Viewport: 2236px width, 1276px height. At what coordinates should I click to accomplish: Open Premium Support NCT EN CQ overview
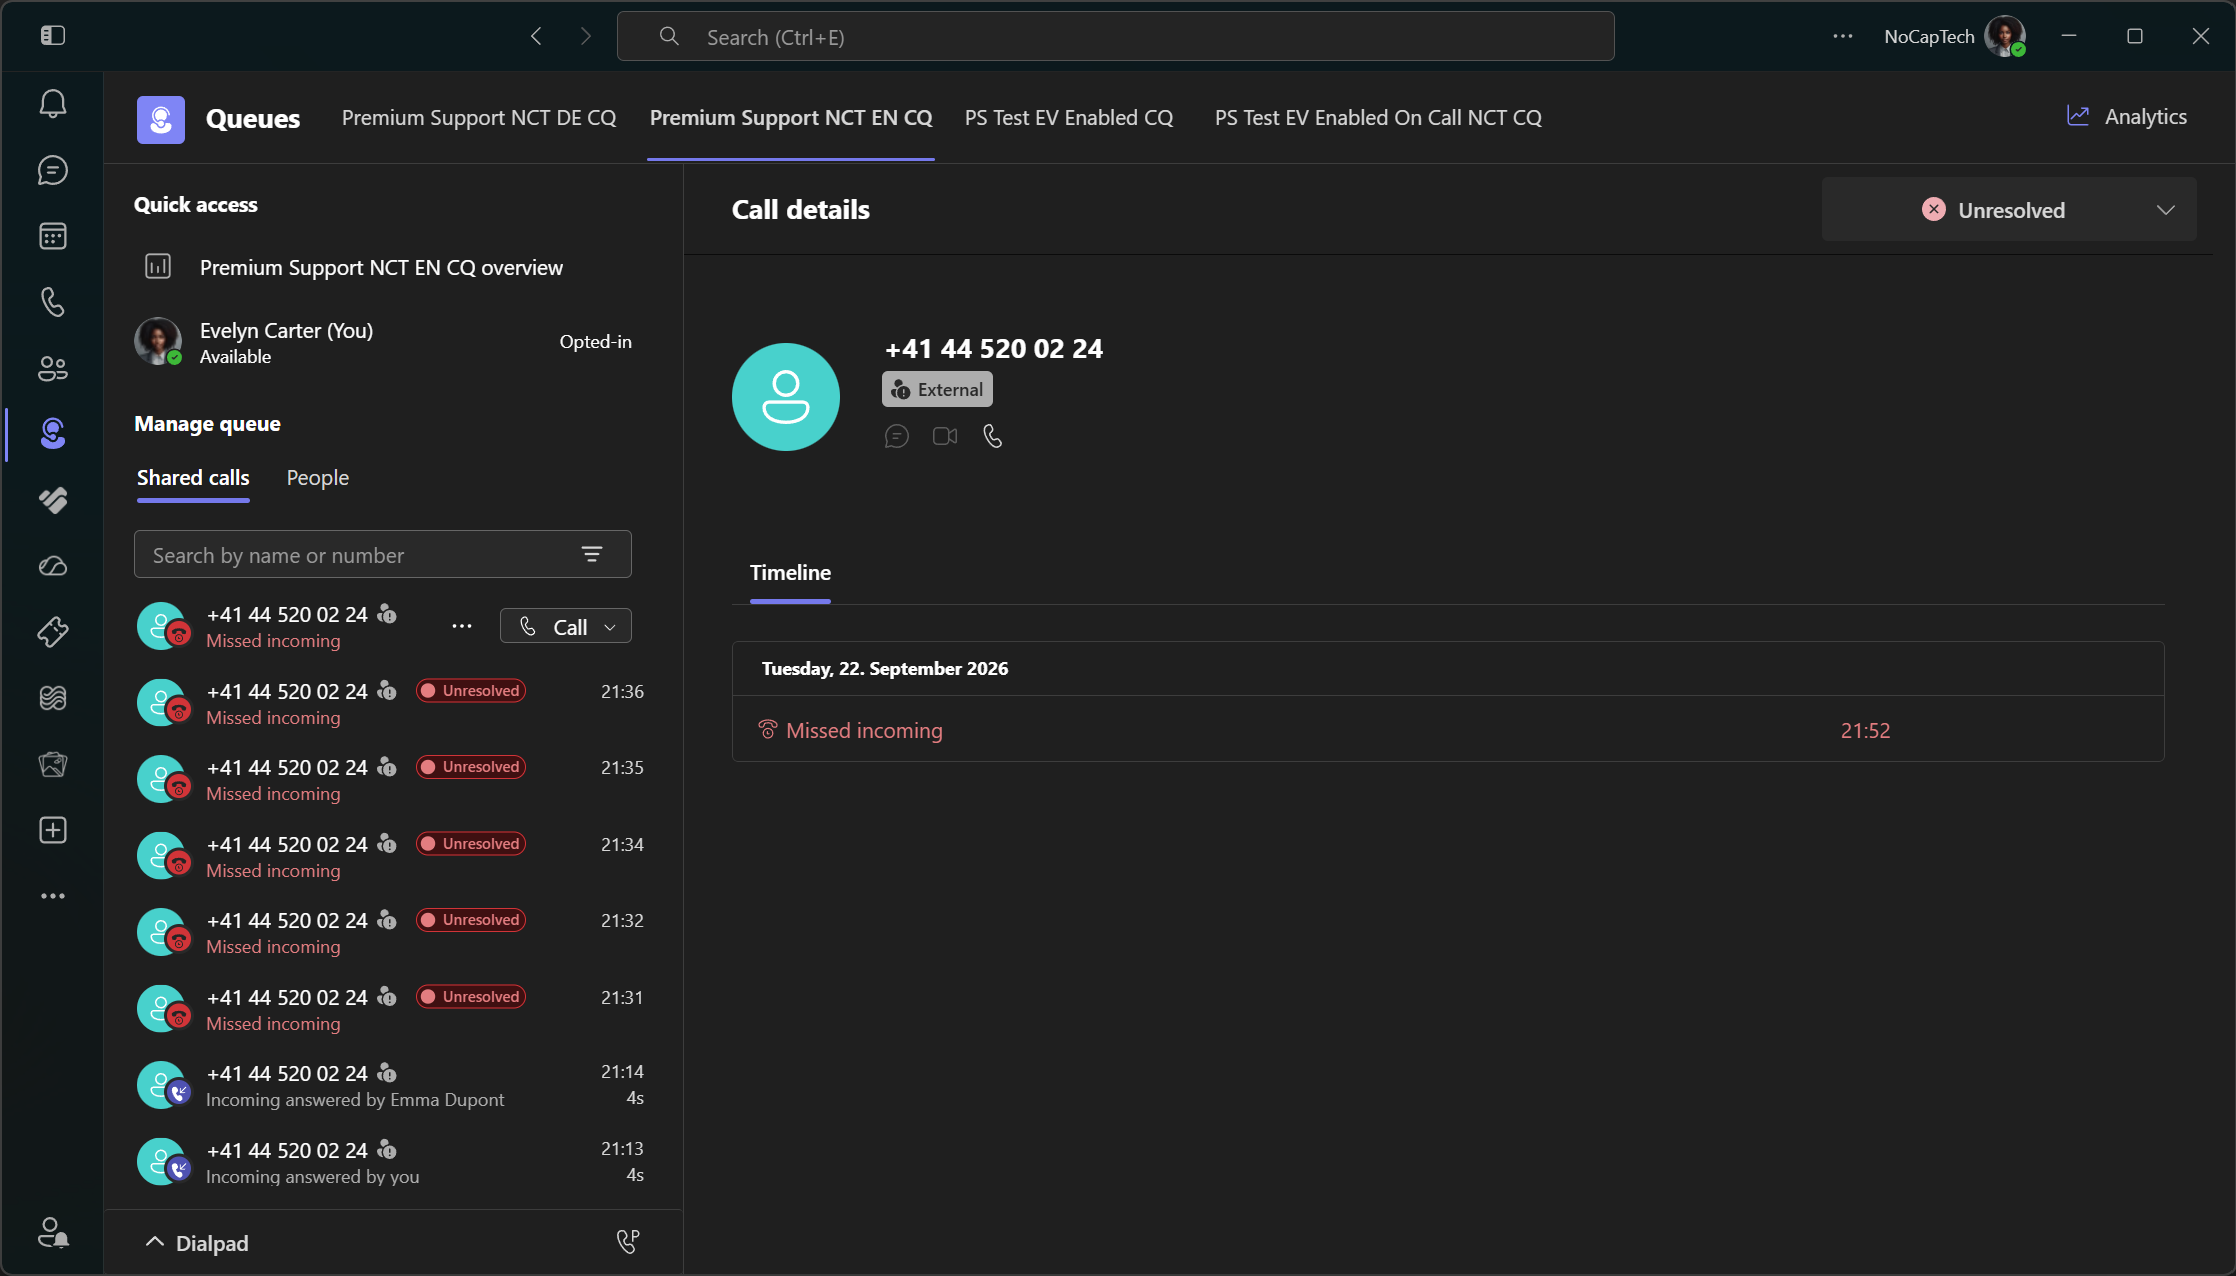[x=381, y=268]
